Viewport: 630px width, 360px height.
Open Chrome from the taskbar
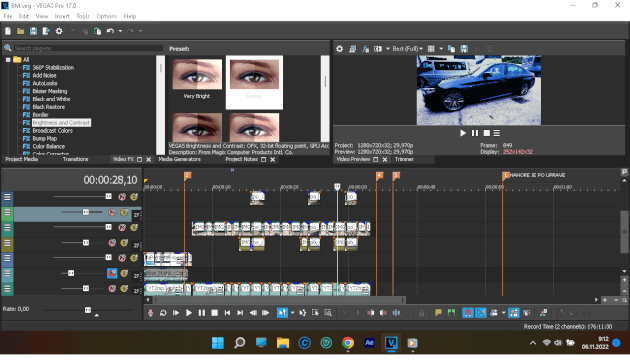(x=348, y=343)
